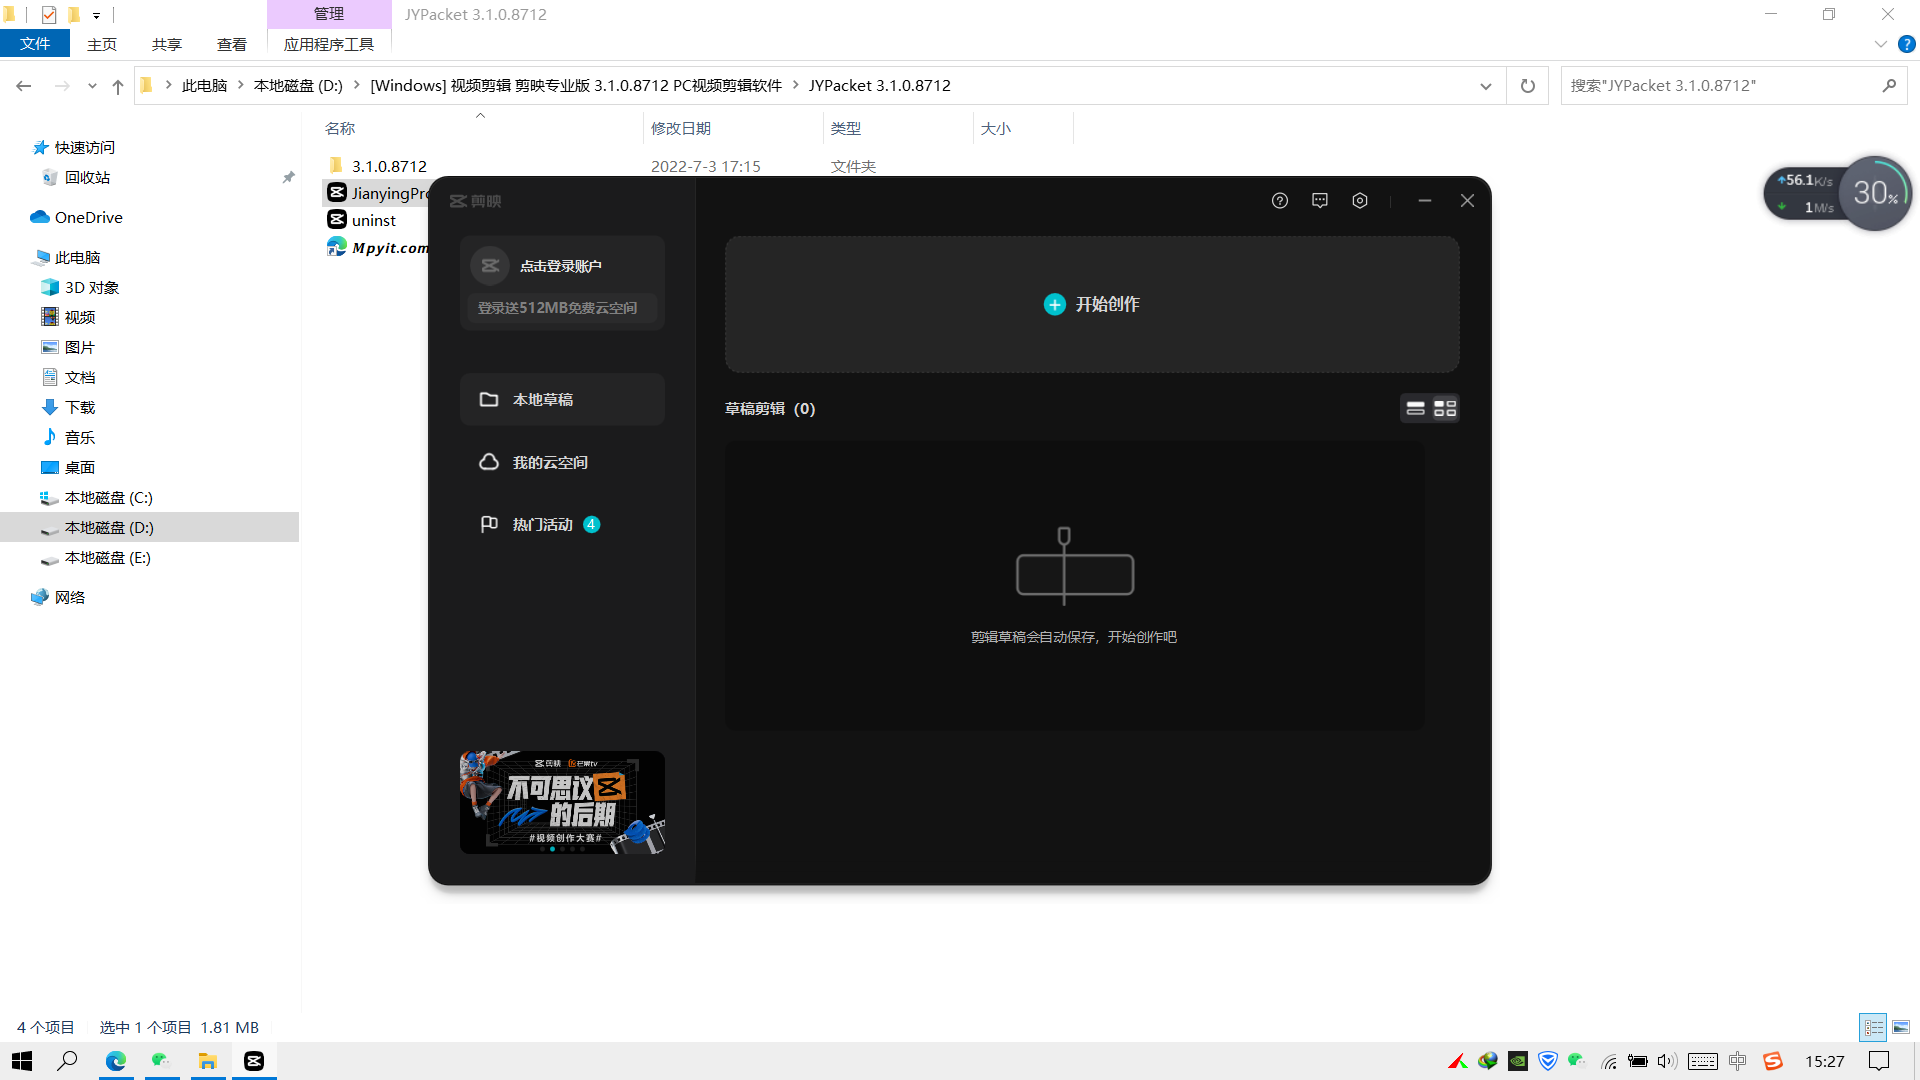Open the Windows Start menu
The height and width of the screenshot is (1080, 1920).
[22, 1061]
